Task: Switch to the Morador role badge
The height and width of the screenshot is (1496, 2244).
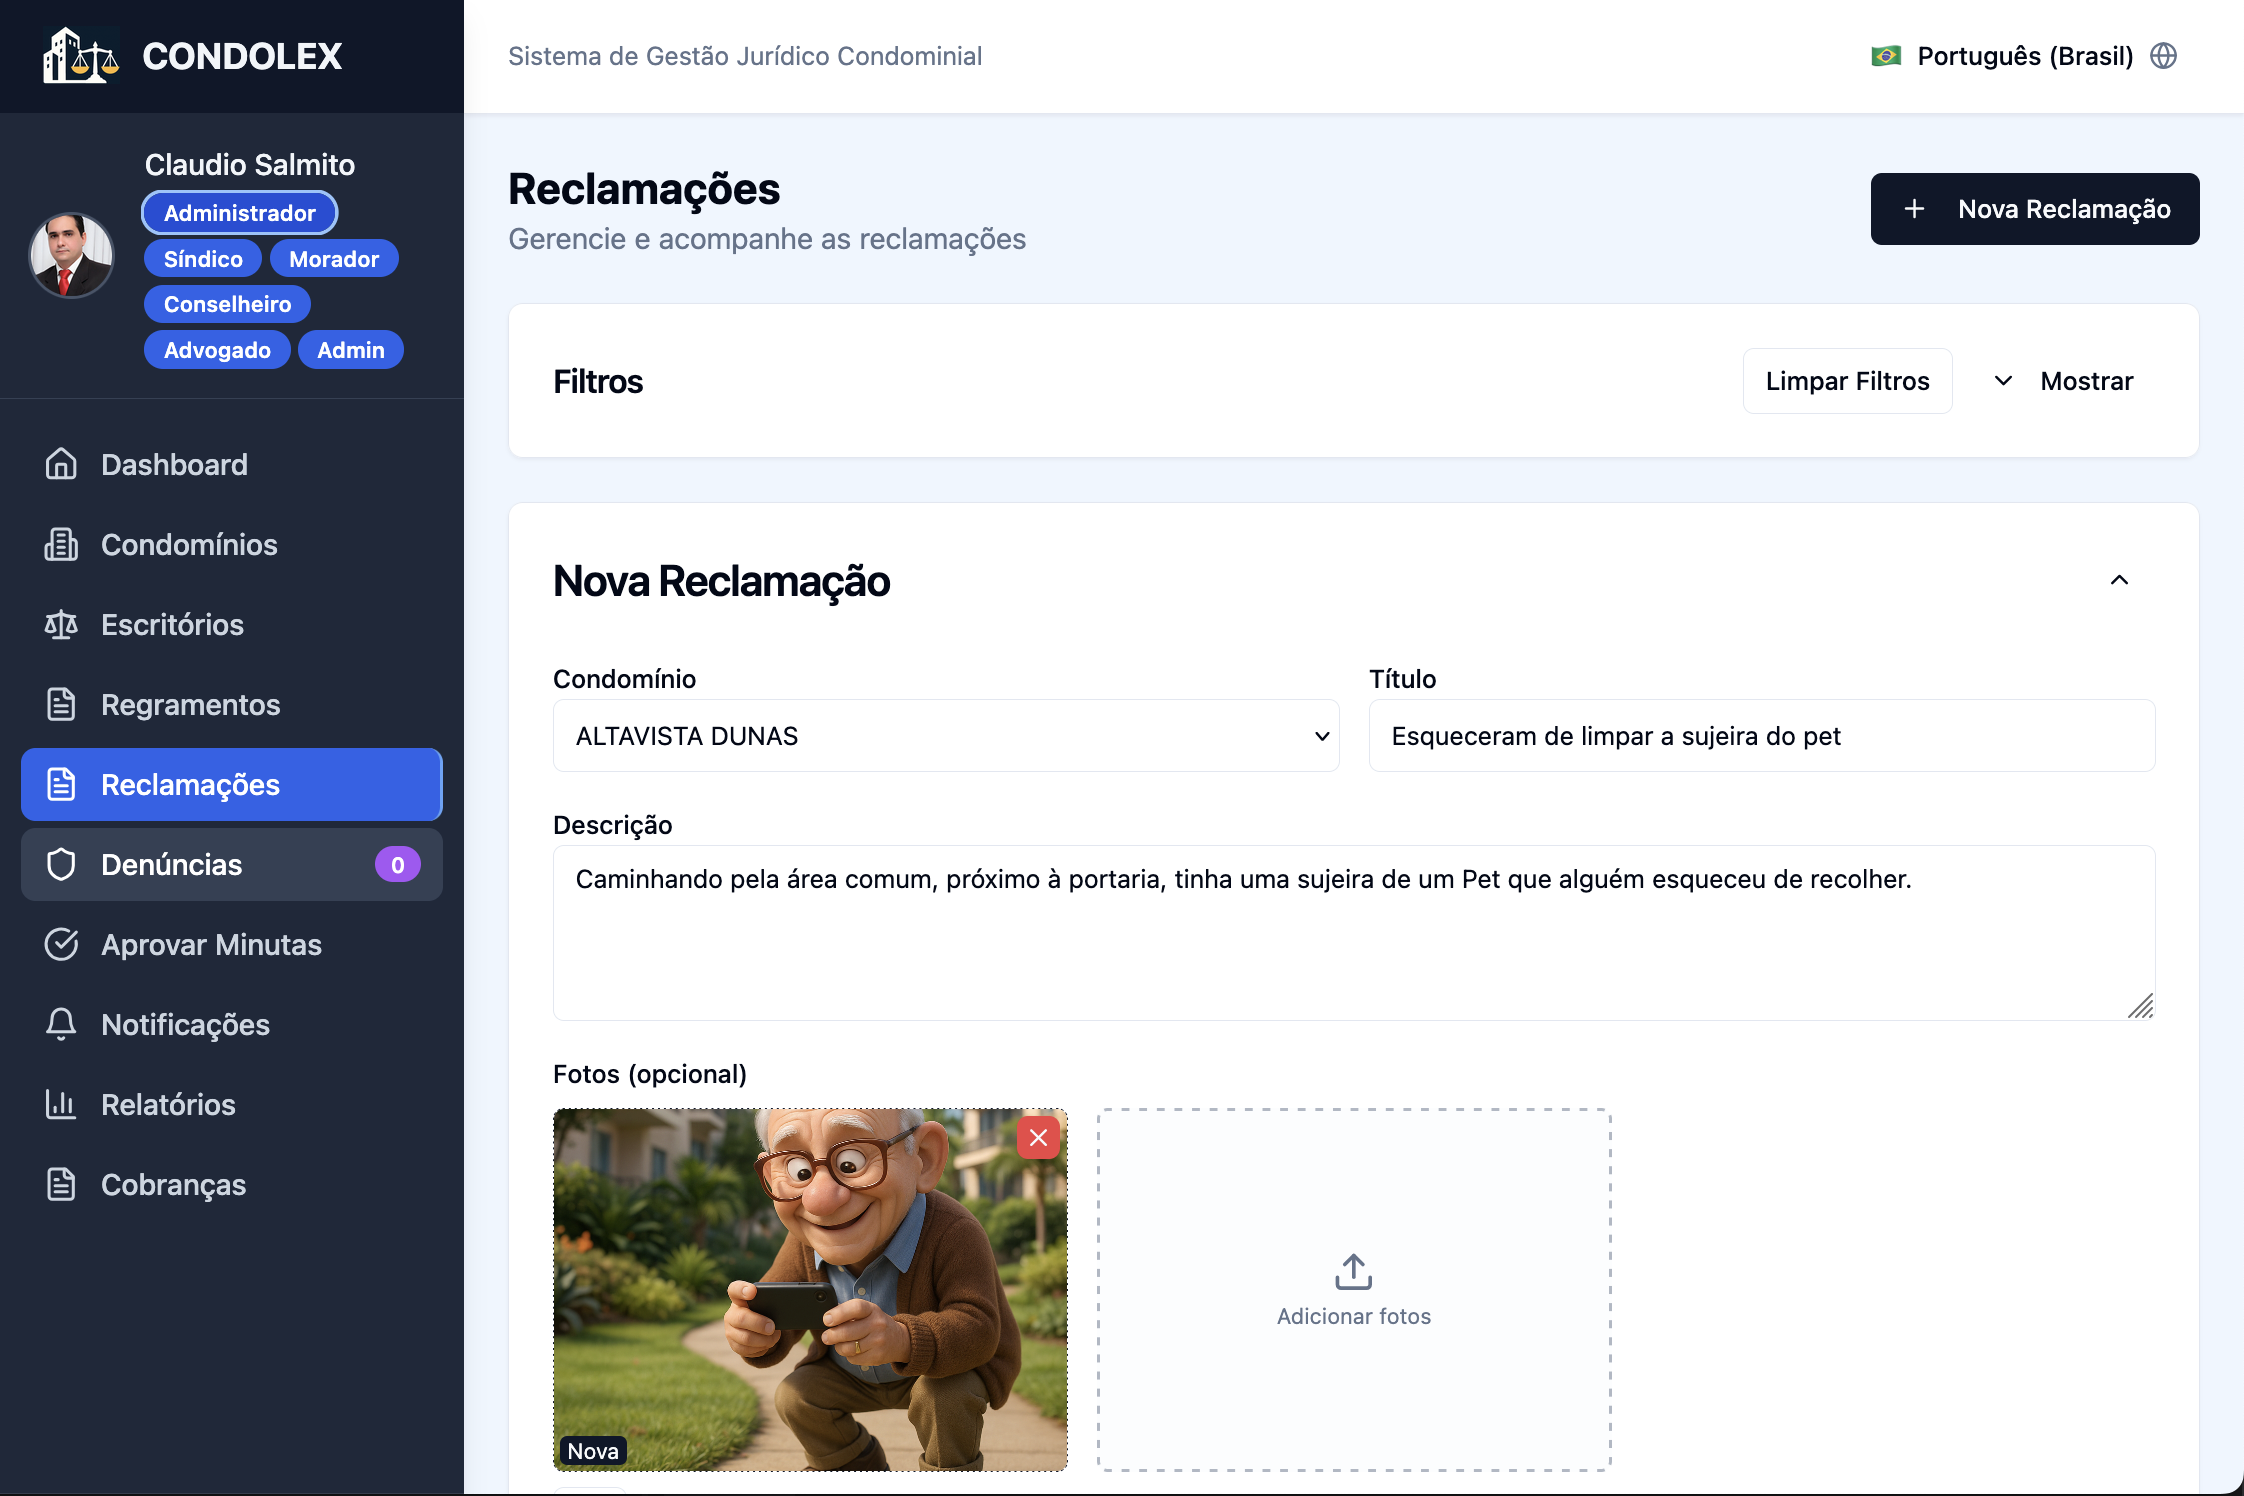Action: (334, 259)
